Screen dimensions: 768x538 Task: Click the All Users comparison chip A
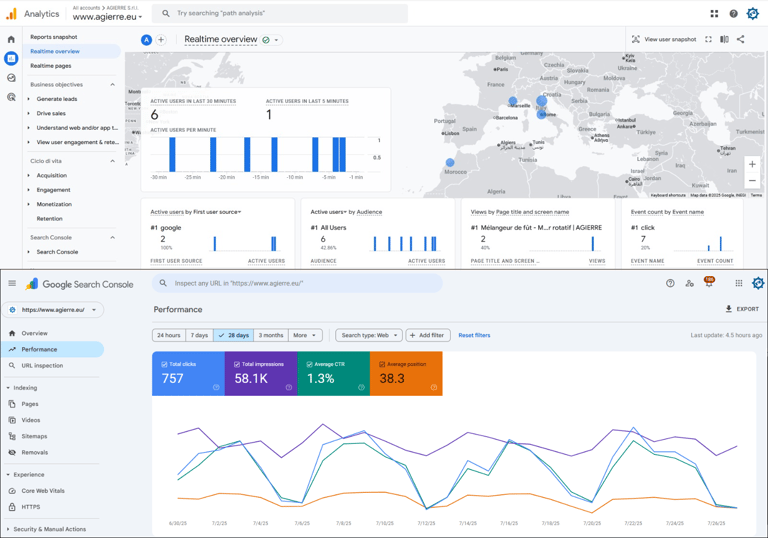coord(146,40)
